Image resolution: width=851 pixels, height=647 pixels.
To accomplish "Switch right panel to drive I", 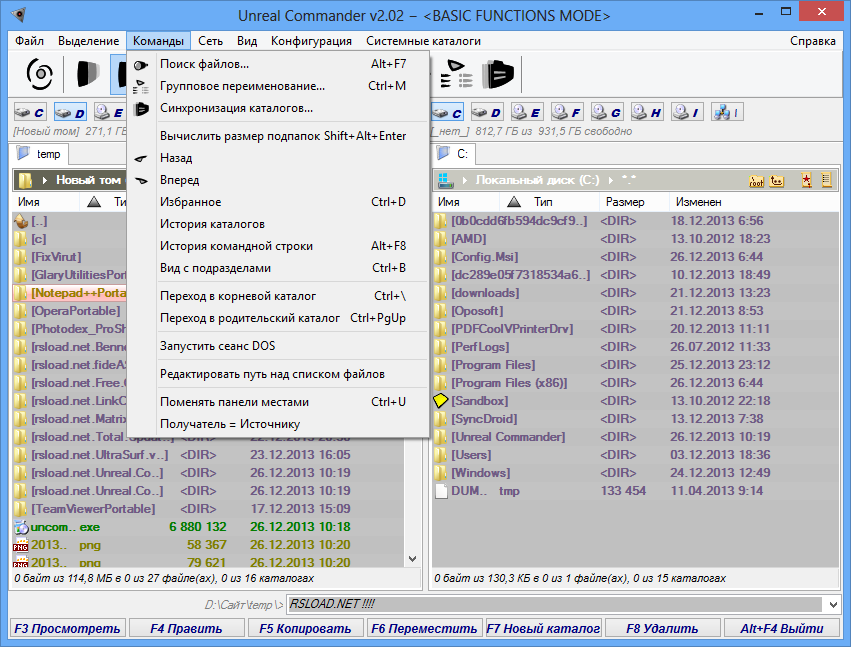I will click(688, 112).
